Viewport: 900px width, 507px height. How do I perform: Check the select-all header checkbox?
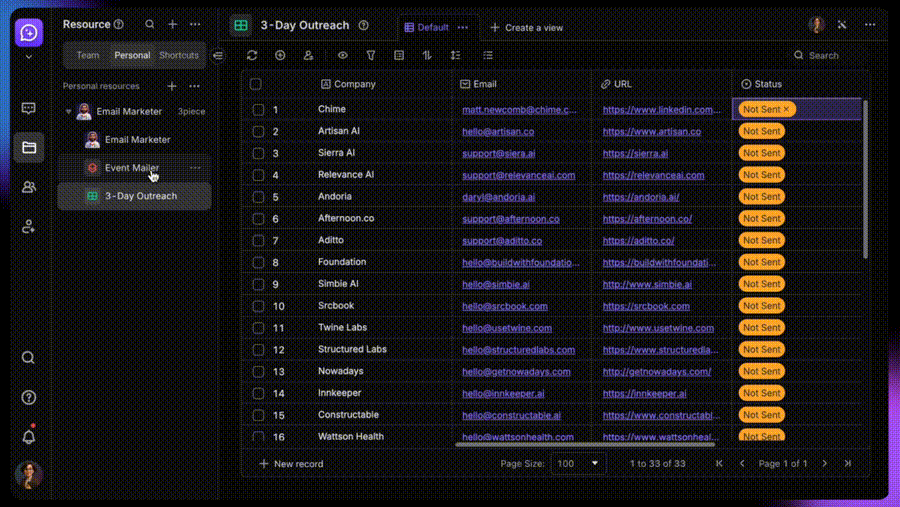(255, 84)
